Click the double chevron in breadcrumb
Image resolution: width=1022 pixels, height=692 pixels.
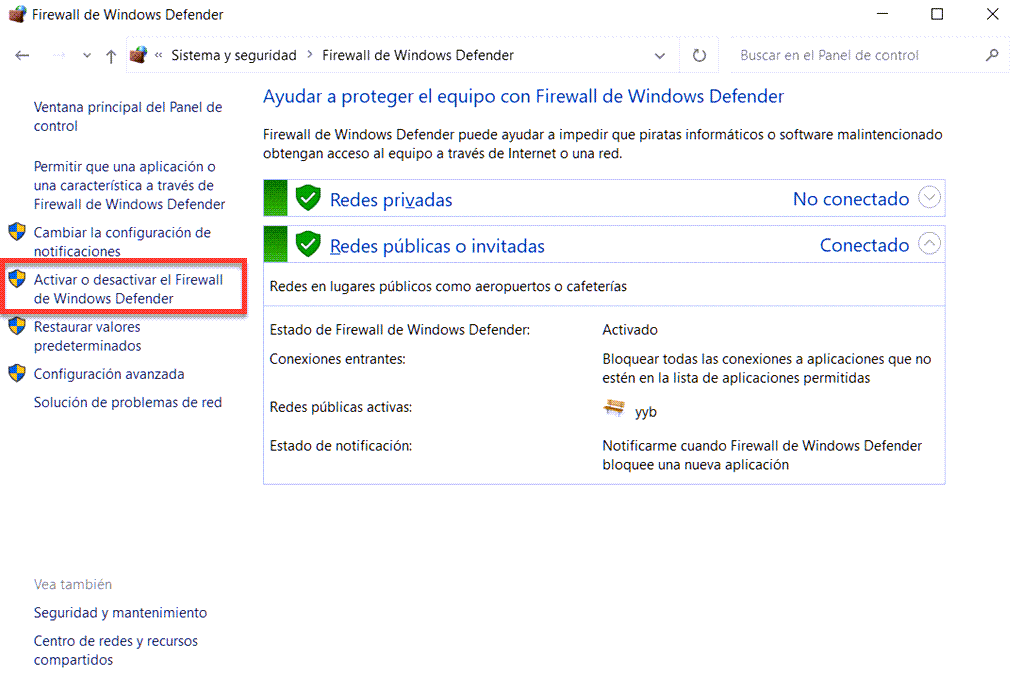(158, 55)
